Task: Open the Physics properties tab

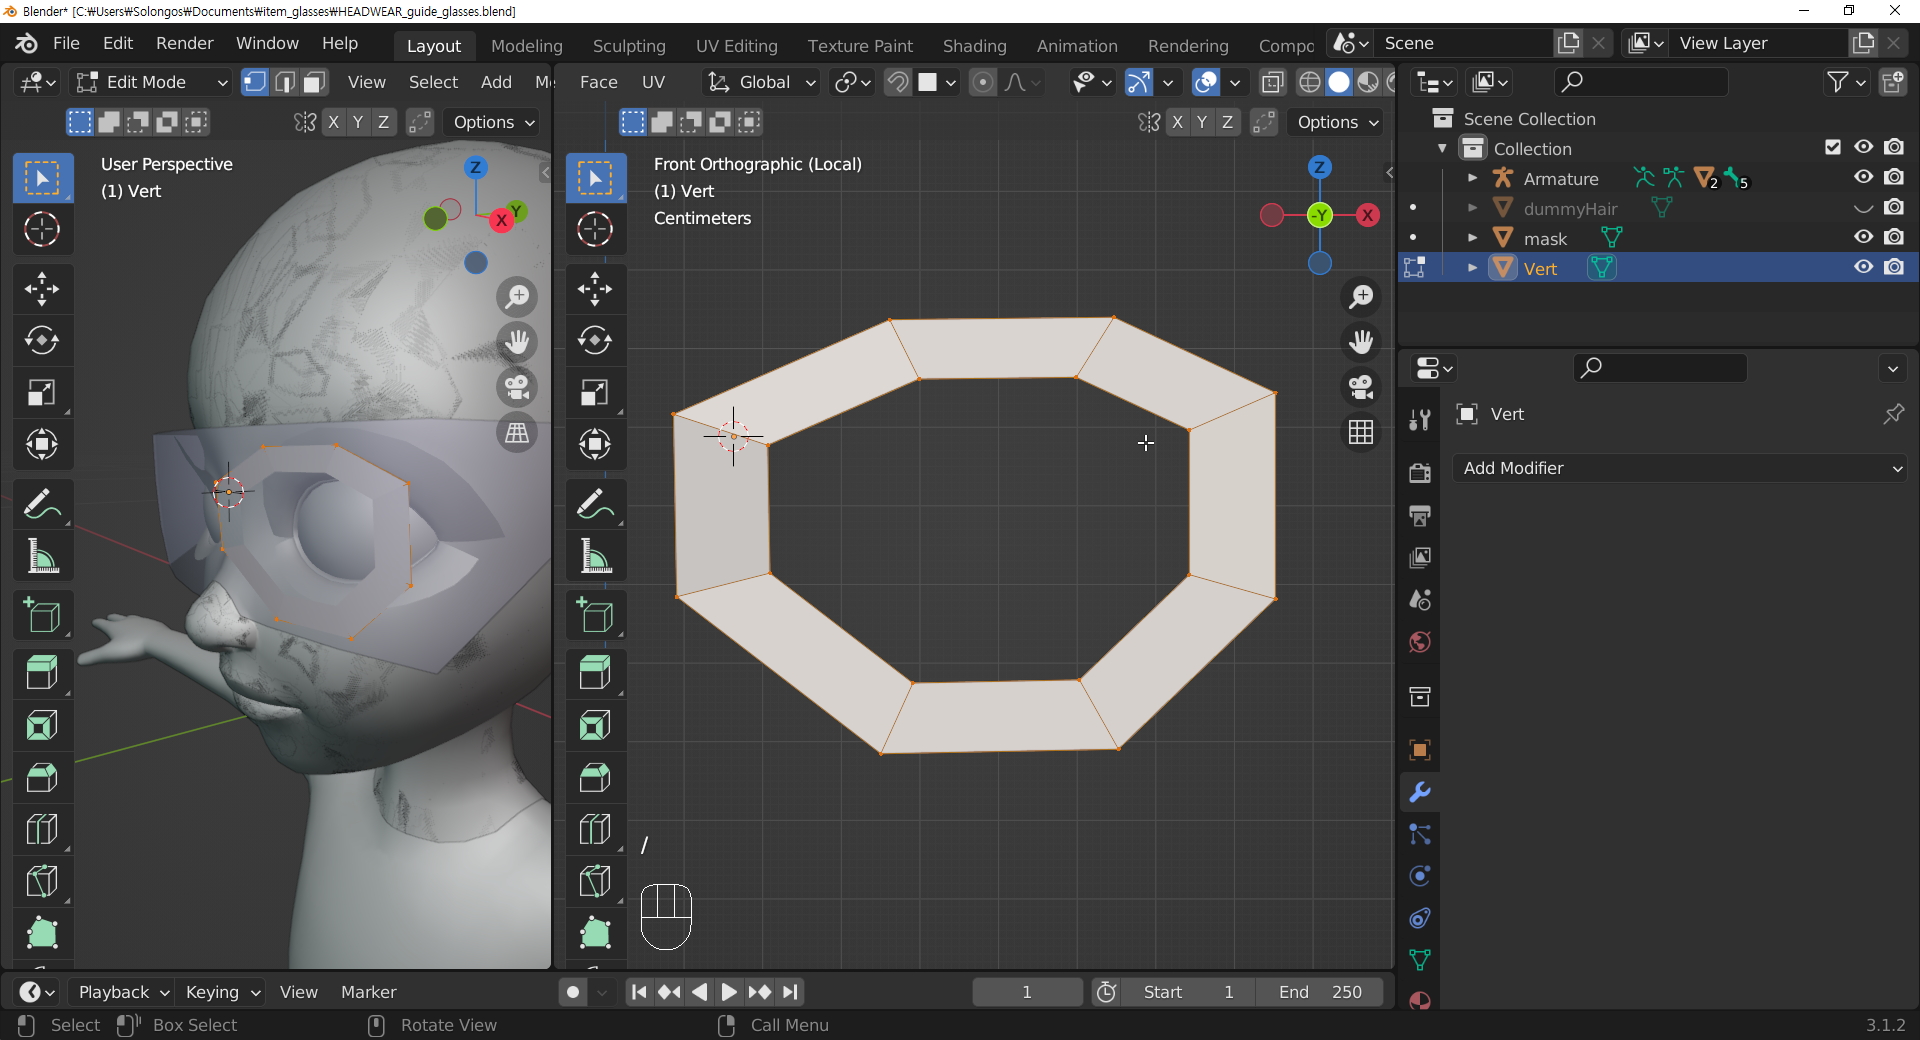Action: 1420,876
